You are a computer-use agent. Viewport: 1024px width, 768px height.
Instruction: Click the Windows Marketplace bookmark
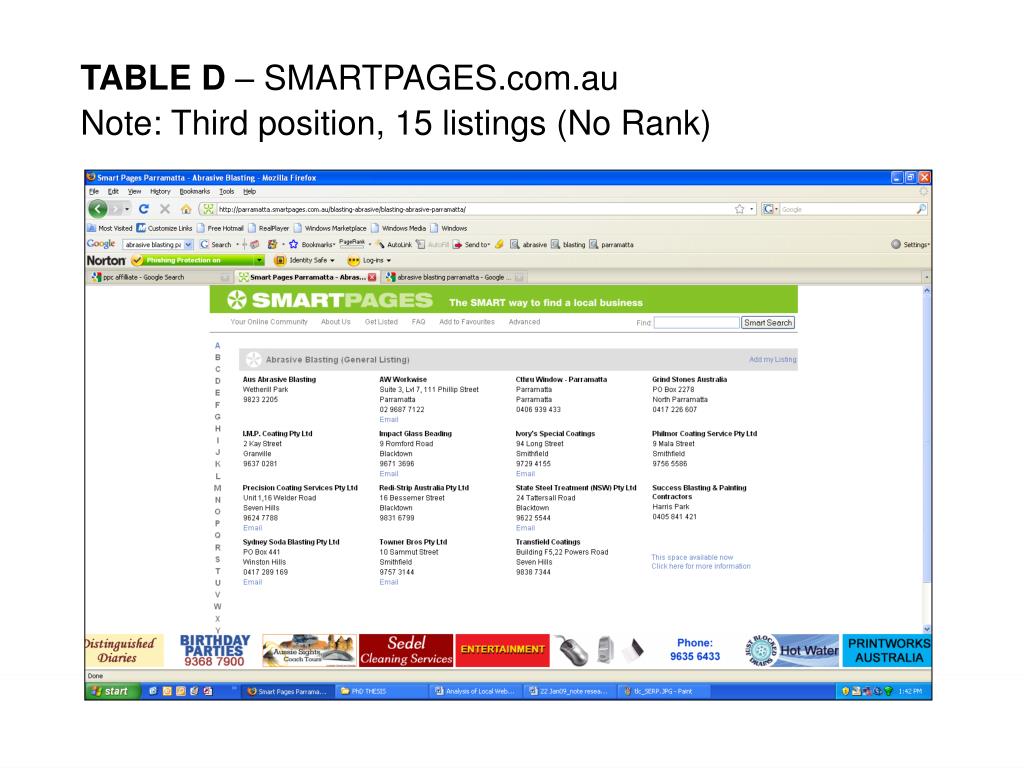(x=330, y=228)
